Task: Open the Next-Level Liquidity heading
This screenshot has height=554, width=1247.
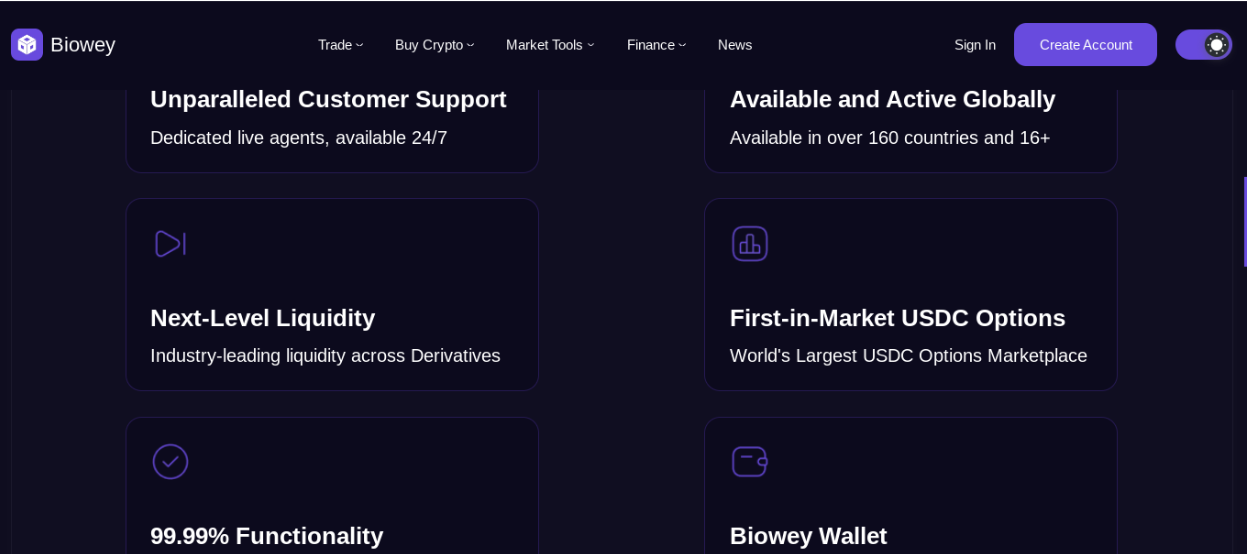Action: click(x=262, y=318)
